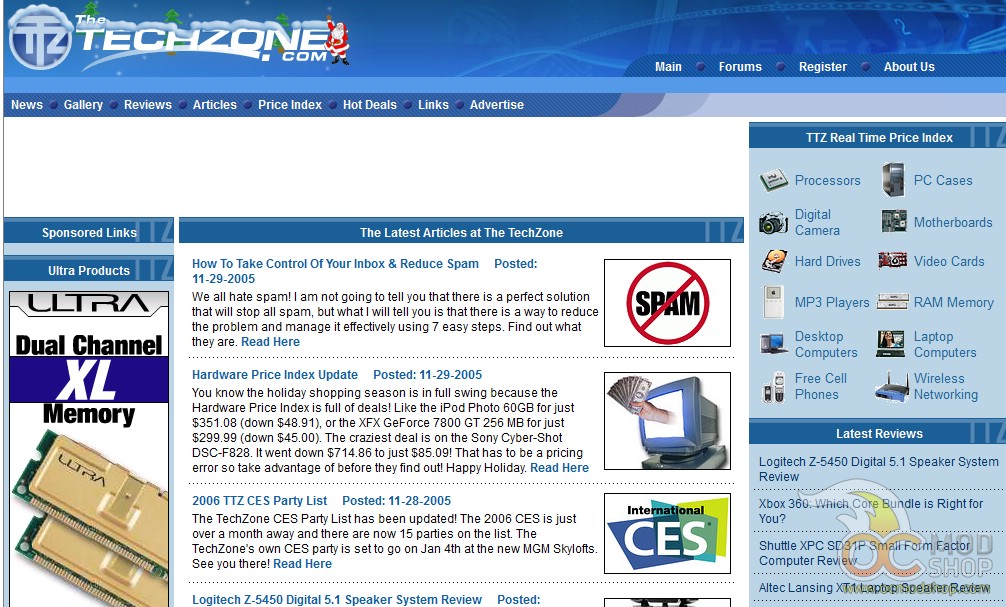
Task: Open the Motherboards price link
Action: pyautogui.click(x=953, y=222)
